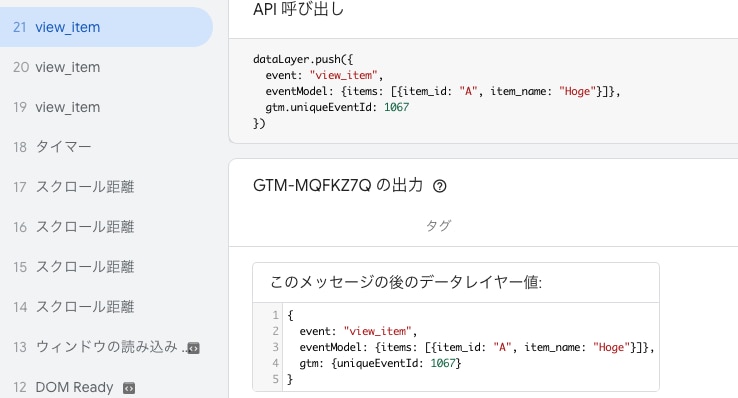Click event "view_item" line in API call
Viewport: 738px width, 398px height.
(x=324, y=75)
